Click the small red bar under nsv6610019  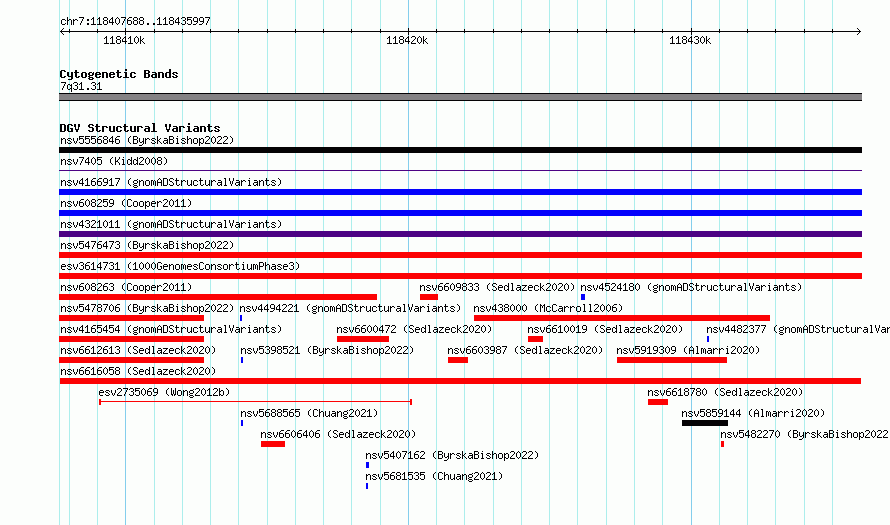coord(535,339)
